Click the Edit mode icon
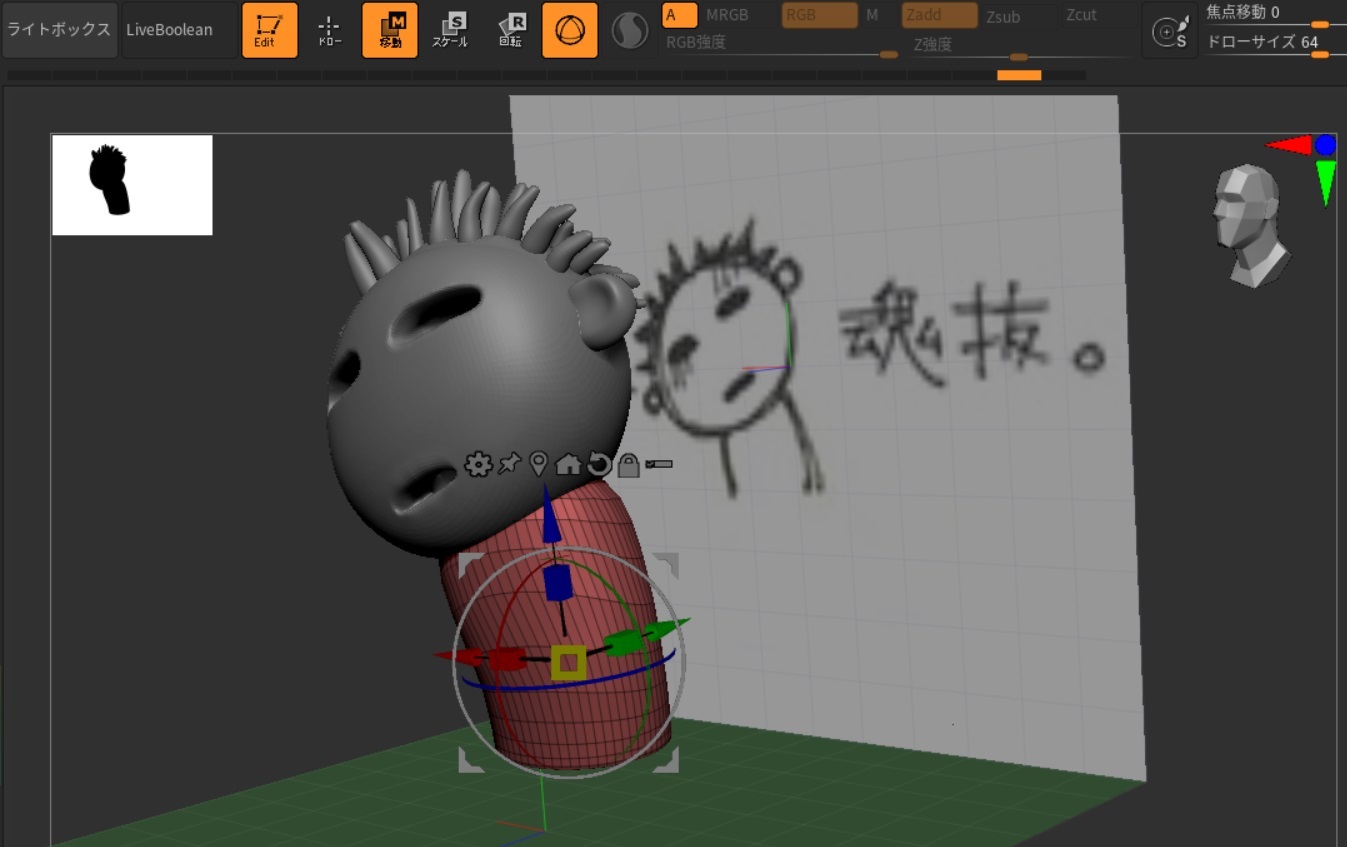Image resolution: width=1347 pixels, height=847 pixels. [x=269, y=29]
